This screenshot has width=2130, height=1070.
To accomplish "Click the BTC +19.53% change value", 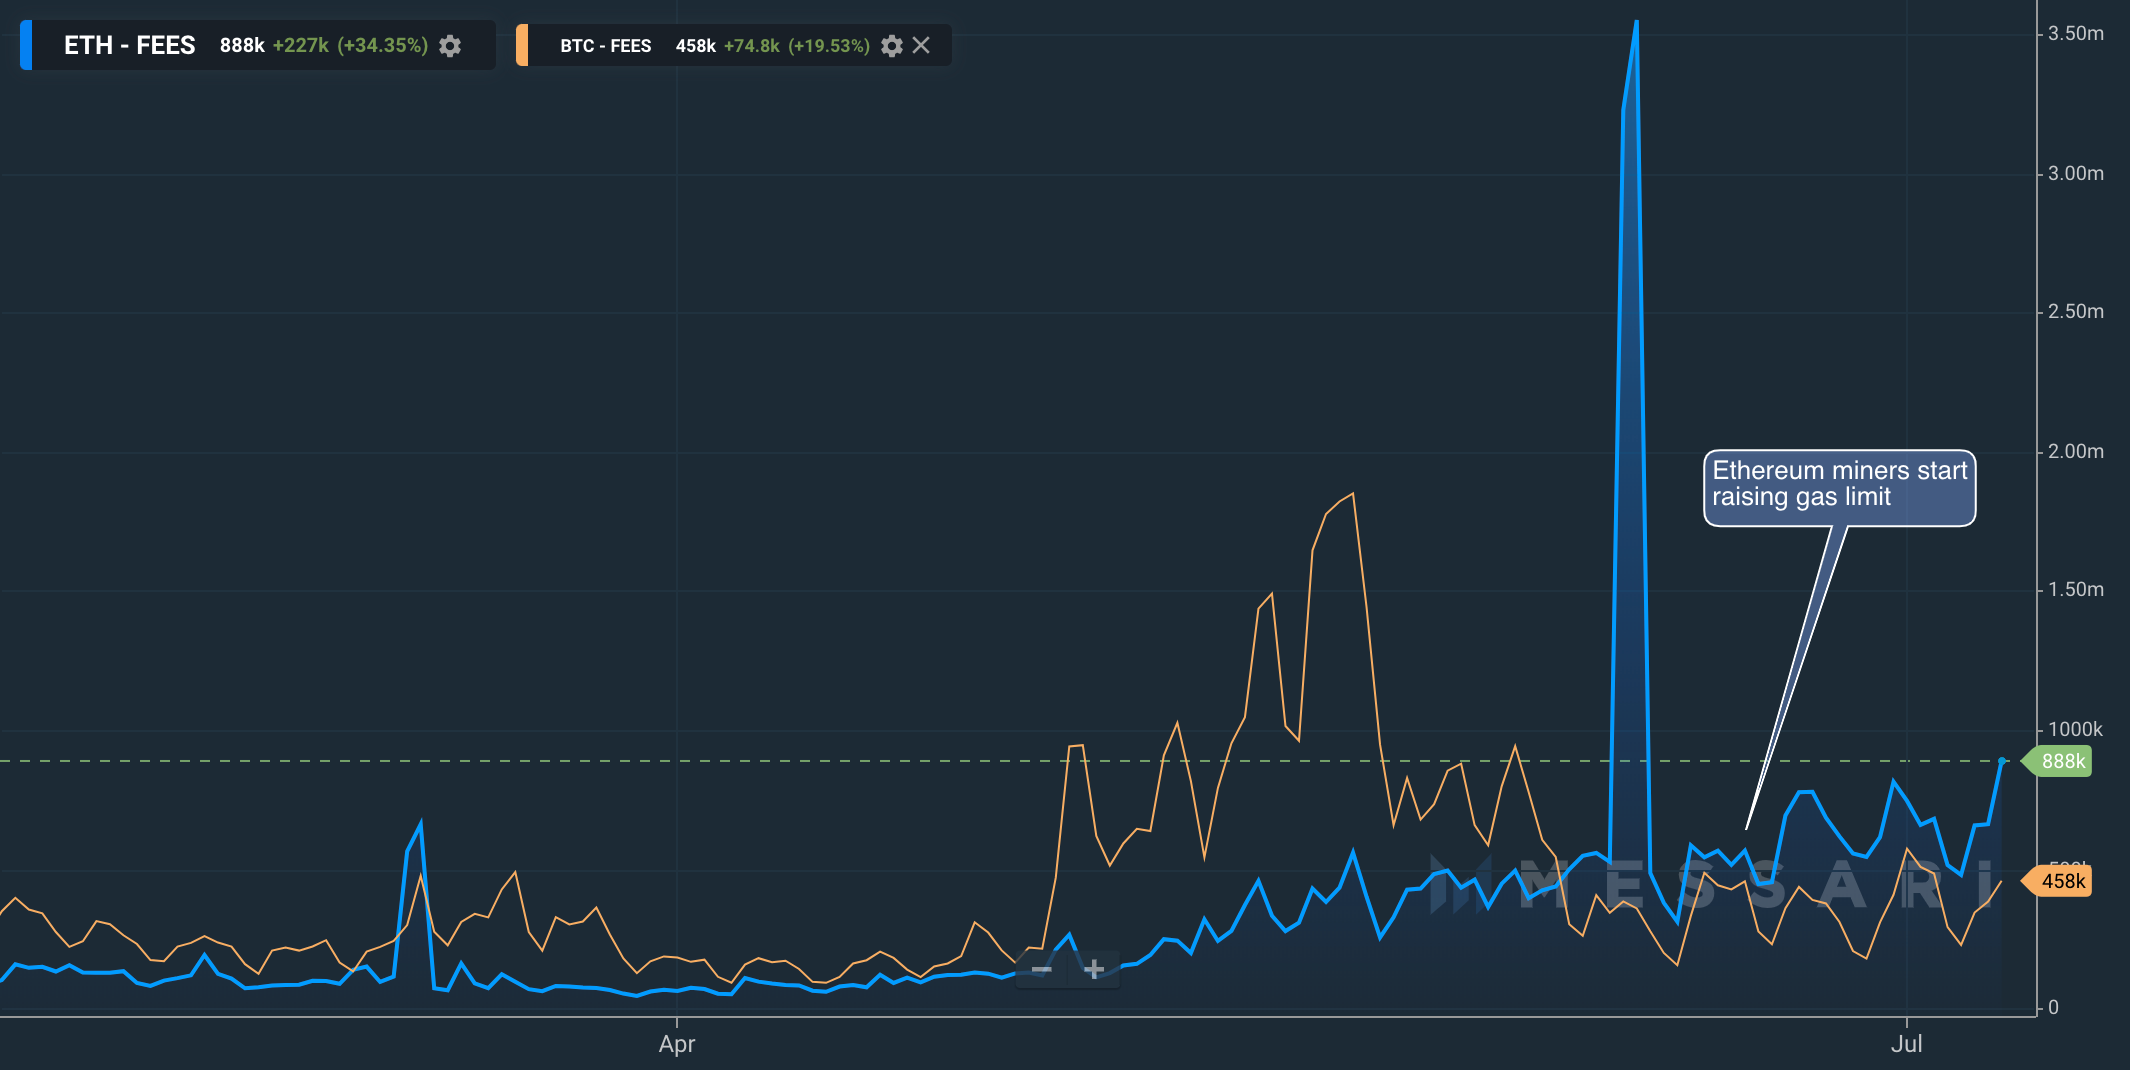I will pyautogui.click(x=829, y=46).
